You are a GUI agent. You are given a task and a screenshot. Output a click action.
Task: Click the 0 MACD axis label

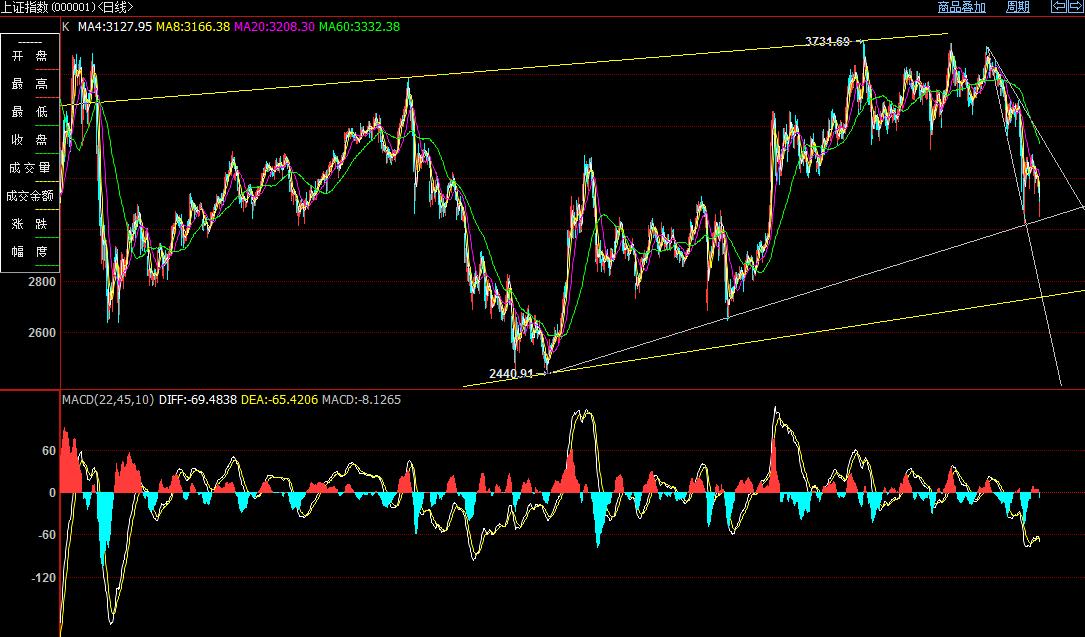point(53,493)
